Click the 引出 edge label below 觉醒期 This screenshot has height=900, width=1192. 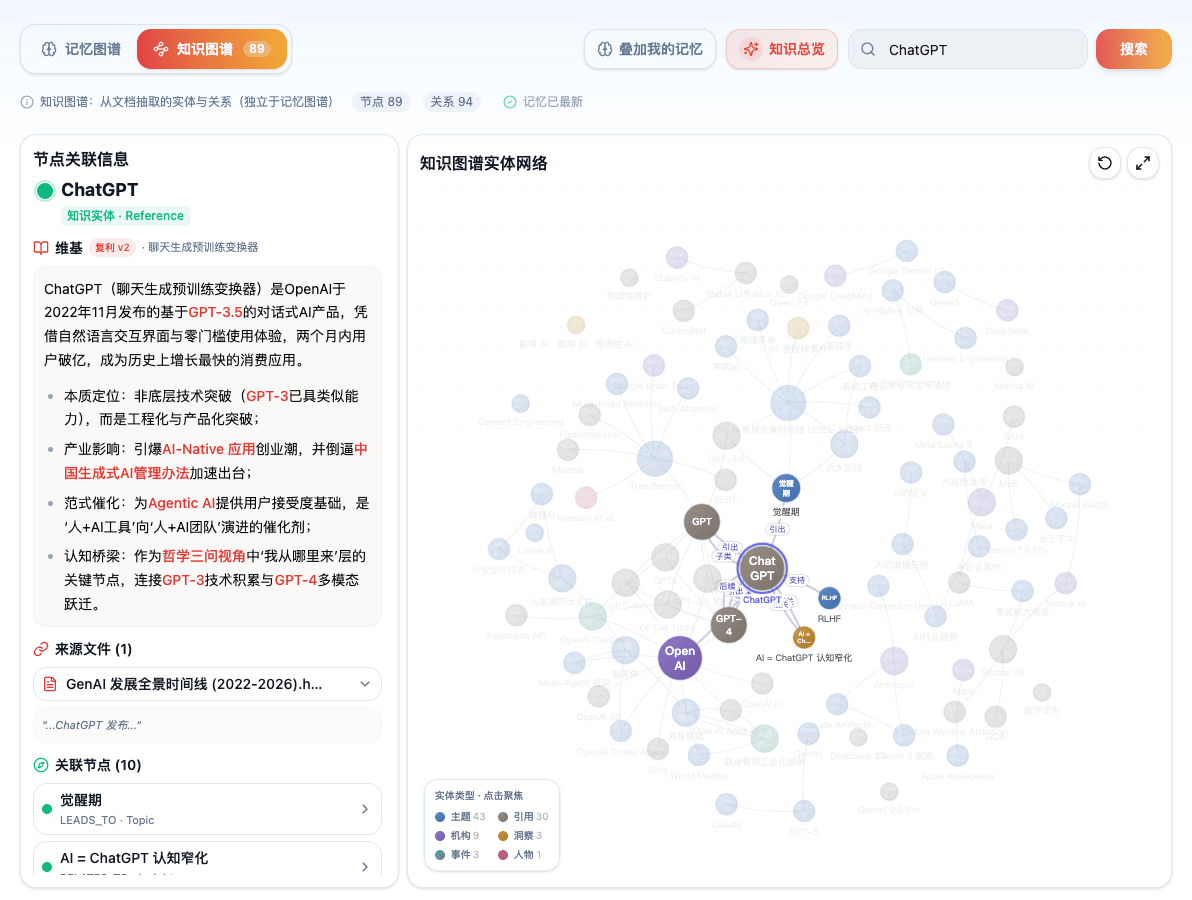tap(777, 529)
